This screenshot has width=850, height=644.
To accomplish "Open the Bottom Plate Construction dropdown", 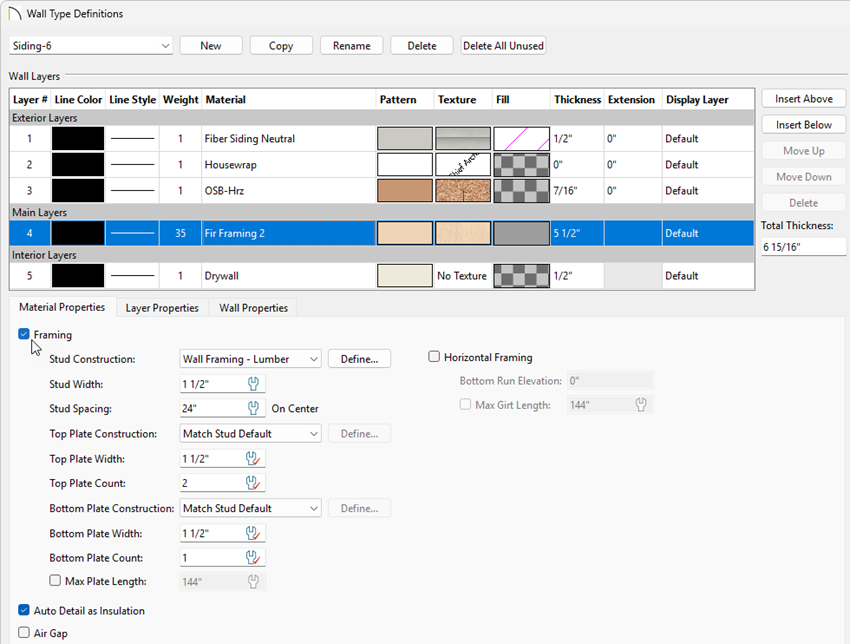I will (x=250, y=508).
